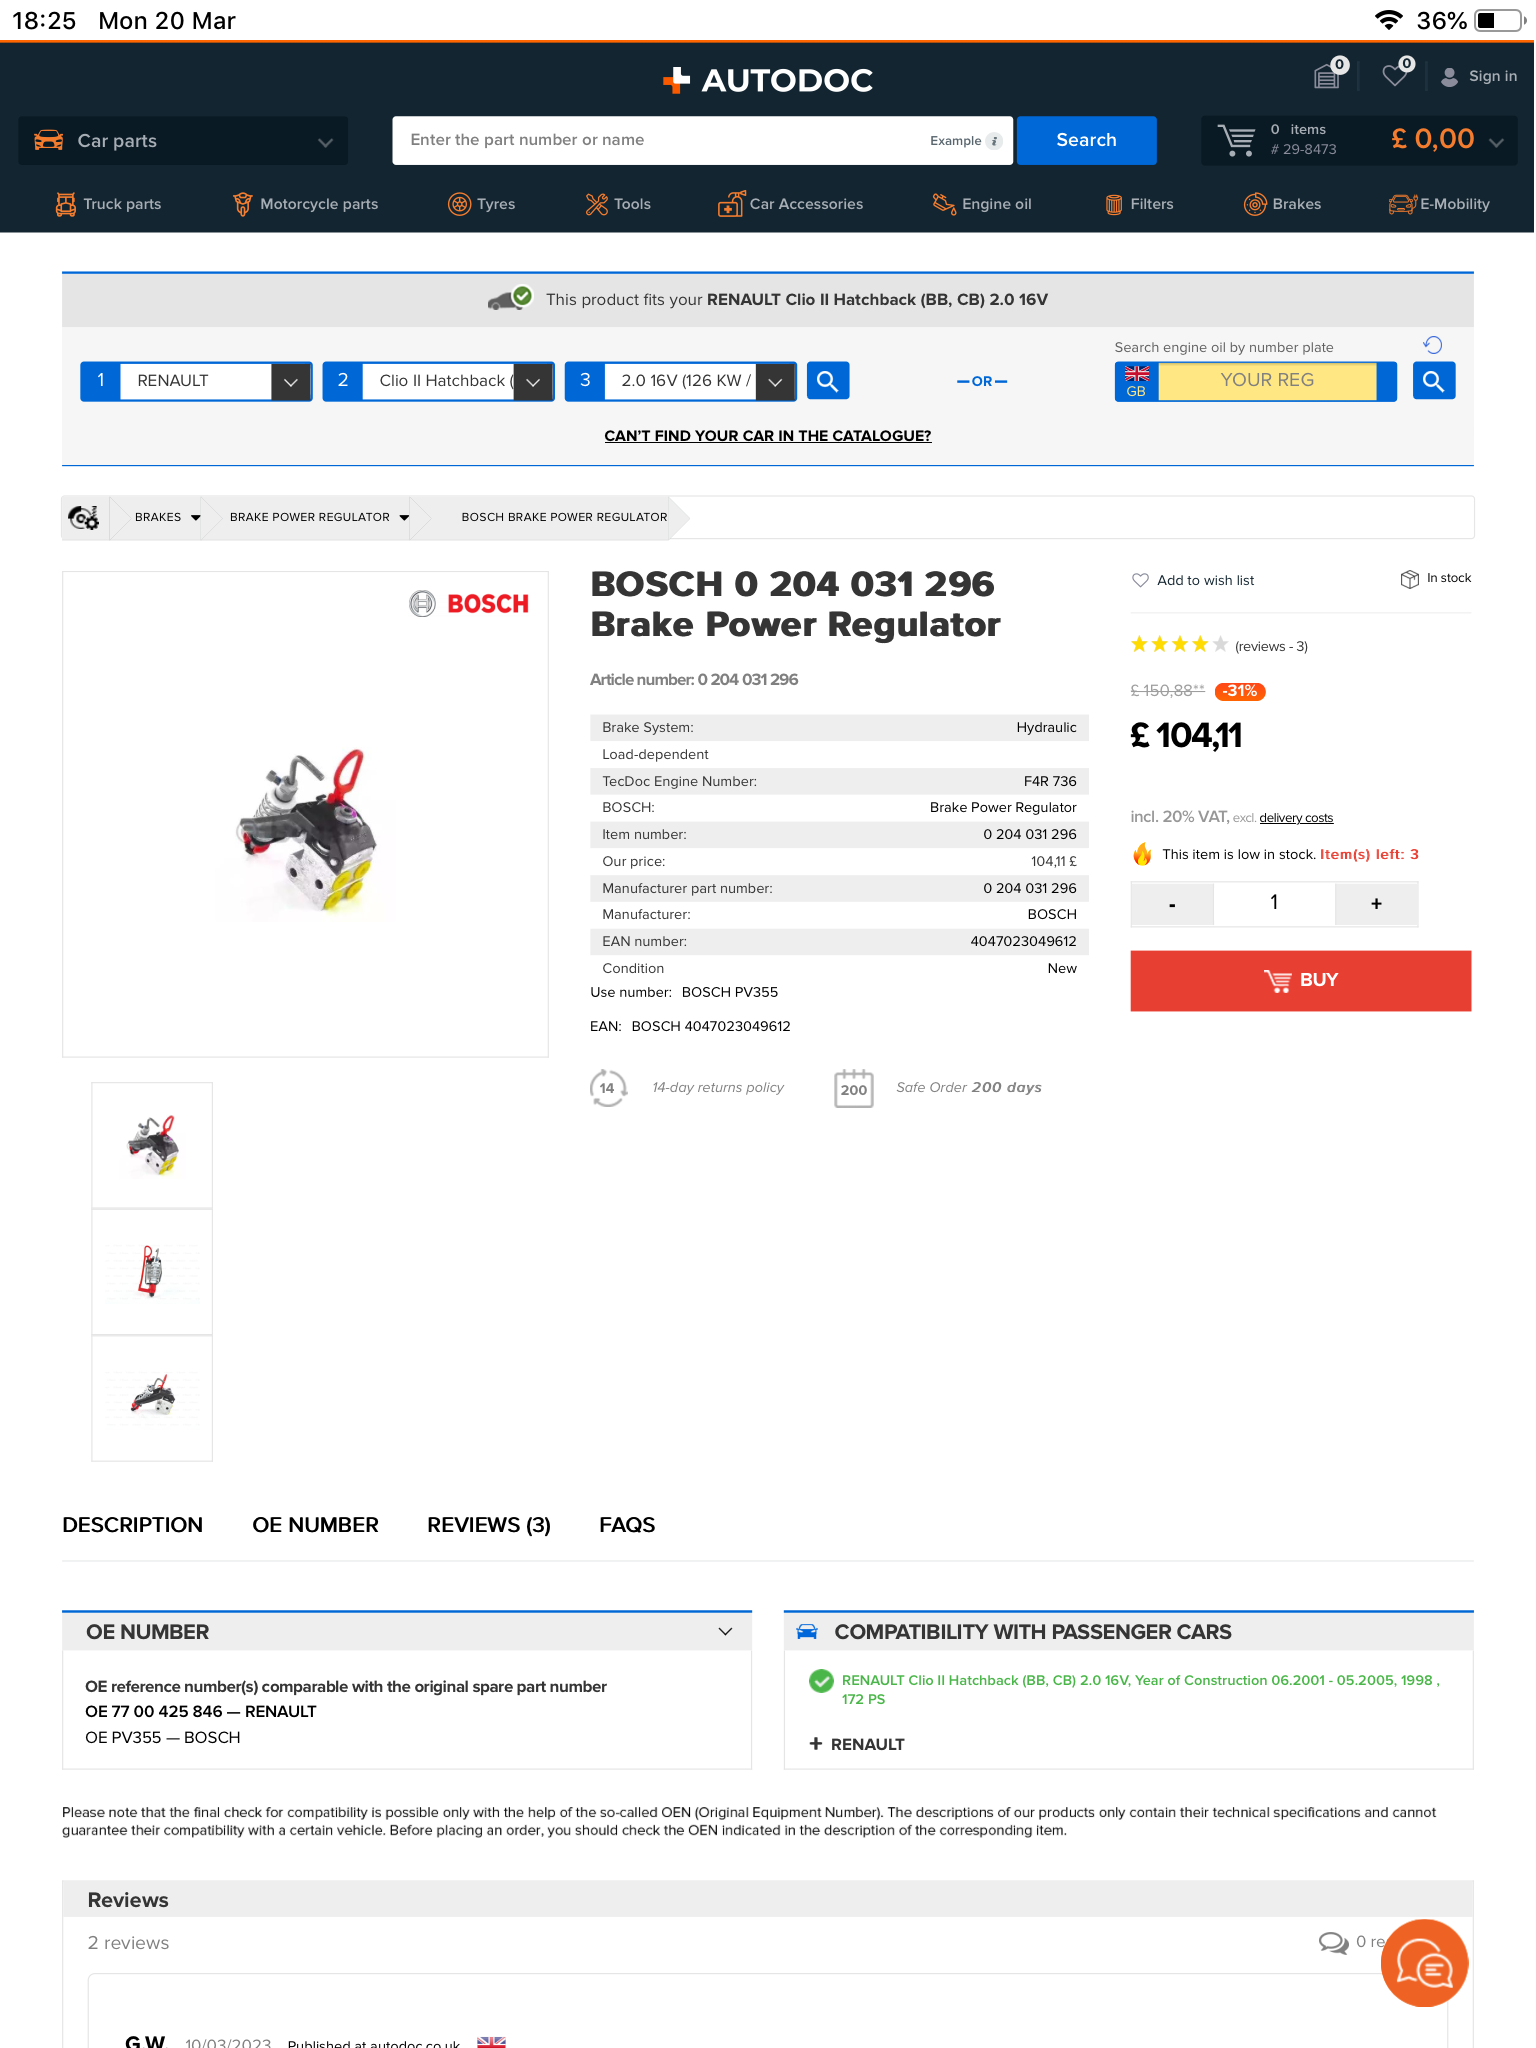Open the garage icon in the header

click(x=1328, y=76)
